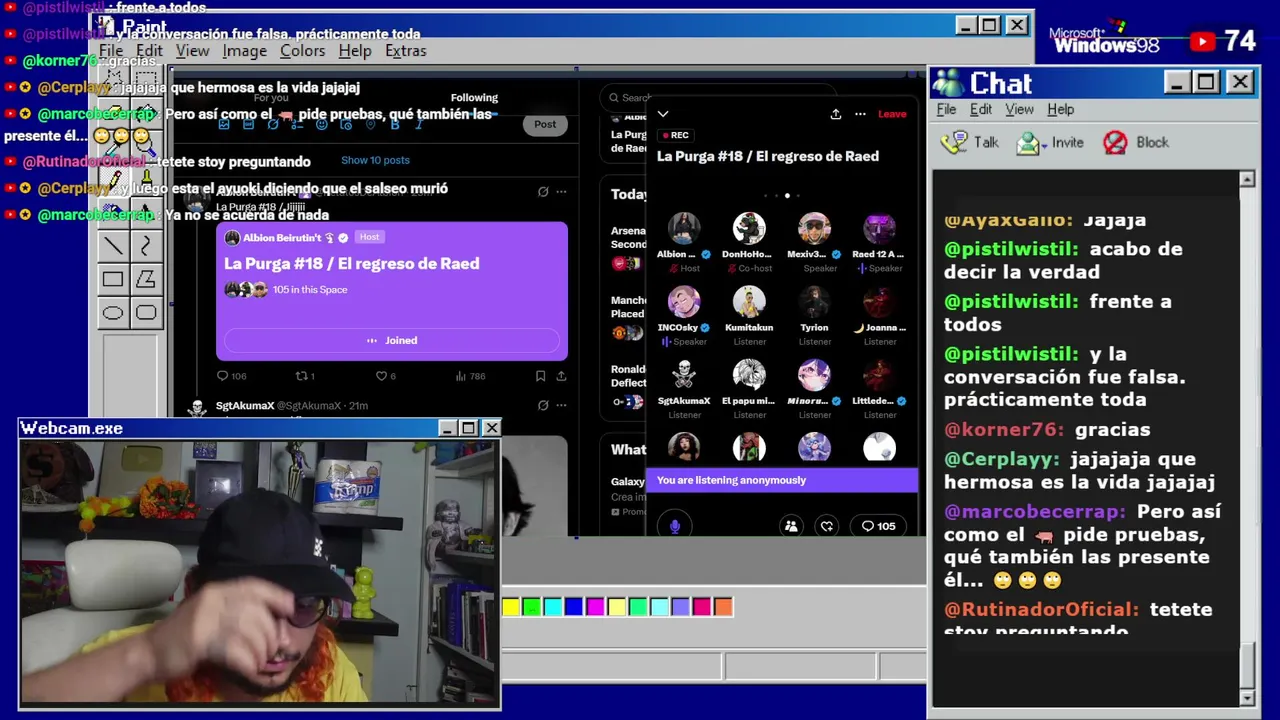The height and width of the screenshot is (720, 1280).
Task: Click the Grok icon on SgtAkumaX's post
Action: [x=543, y=406]
